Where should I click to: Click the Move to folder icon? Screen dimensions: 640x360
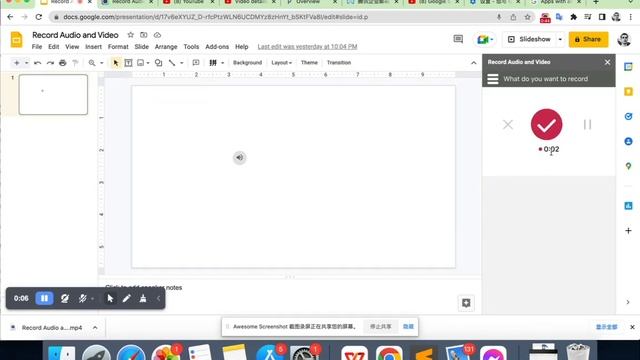144,35
